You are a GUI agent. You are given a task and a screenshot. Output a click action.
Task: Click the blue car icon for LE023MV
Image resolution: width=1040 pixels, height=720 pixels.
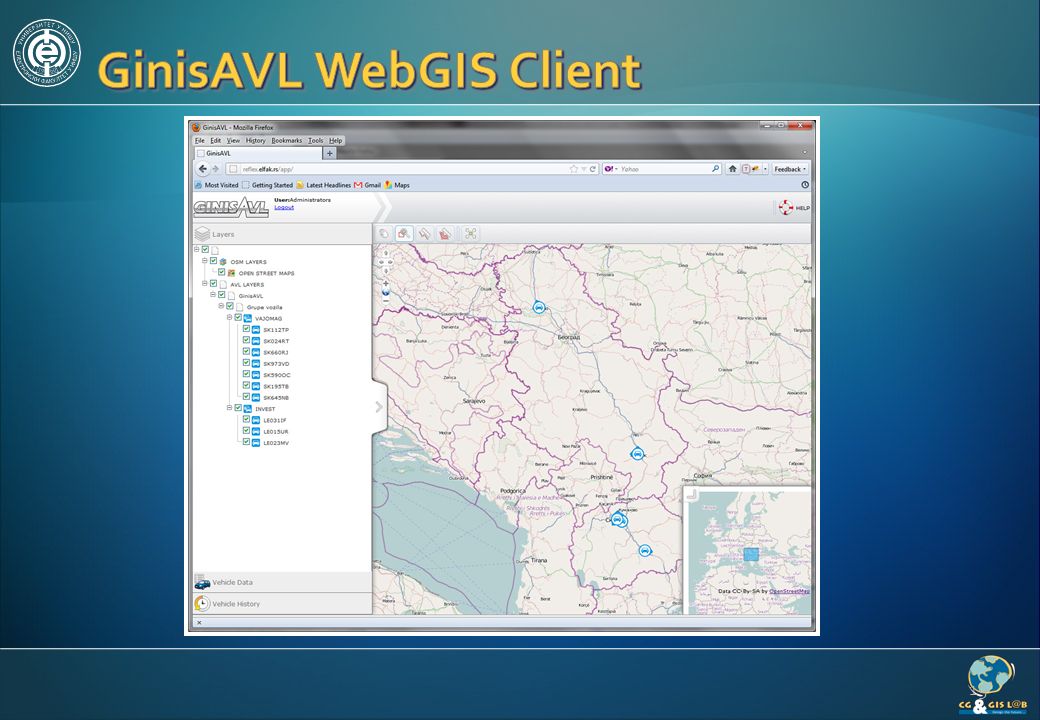point(256,443)
